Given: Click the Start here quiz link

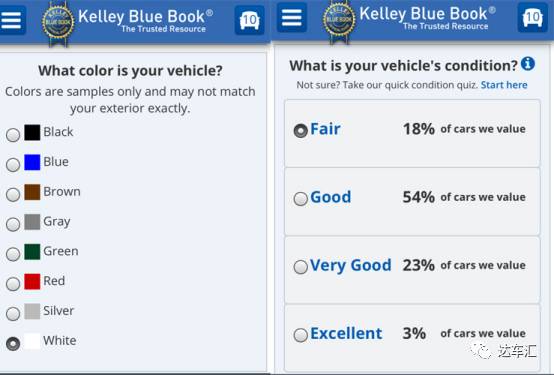Looking at the screenshot, I should pyautogui.click(x=504, y=85).
